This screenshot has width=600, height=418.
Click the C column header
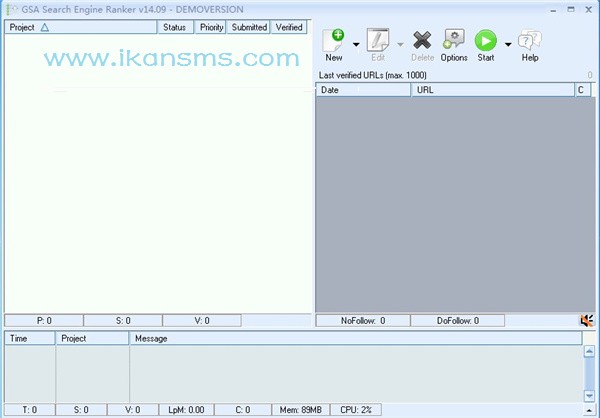click(x=583, y=90)
